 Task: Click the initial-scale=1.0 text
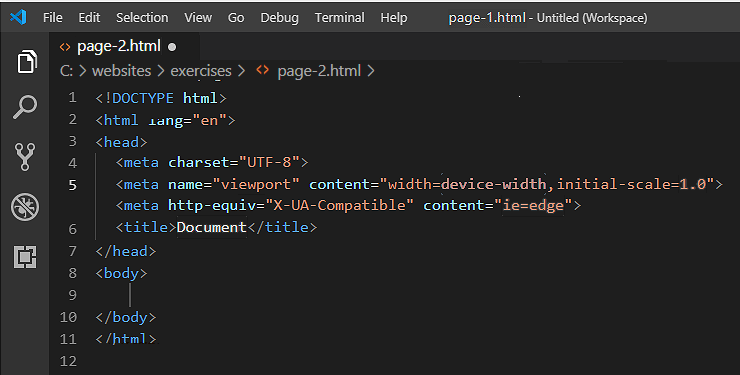[x=631, y=184]
